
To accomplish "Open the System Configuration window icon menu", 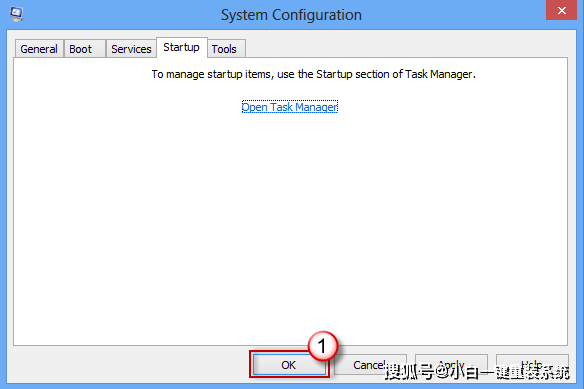I will click(x=16, y=14).
